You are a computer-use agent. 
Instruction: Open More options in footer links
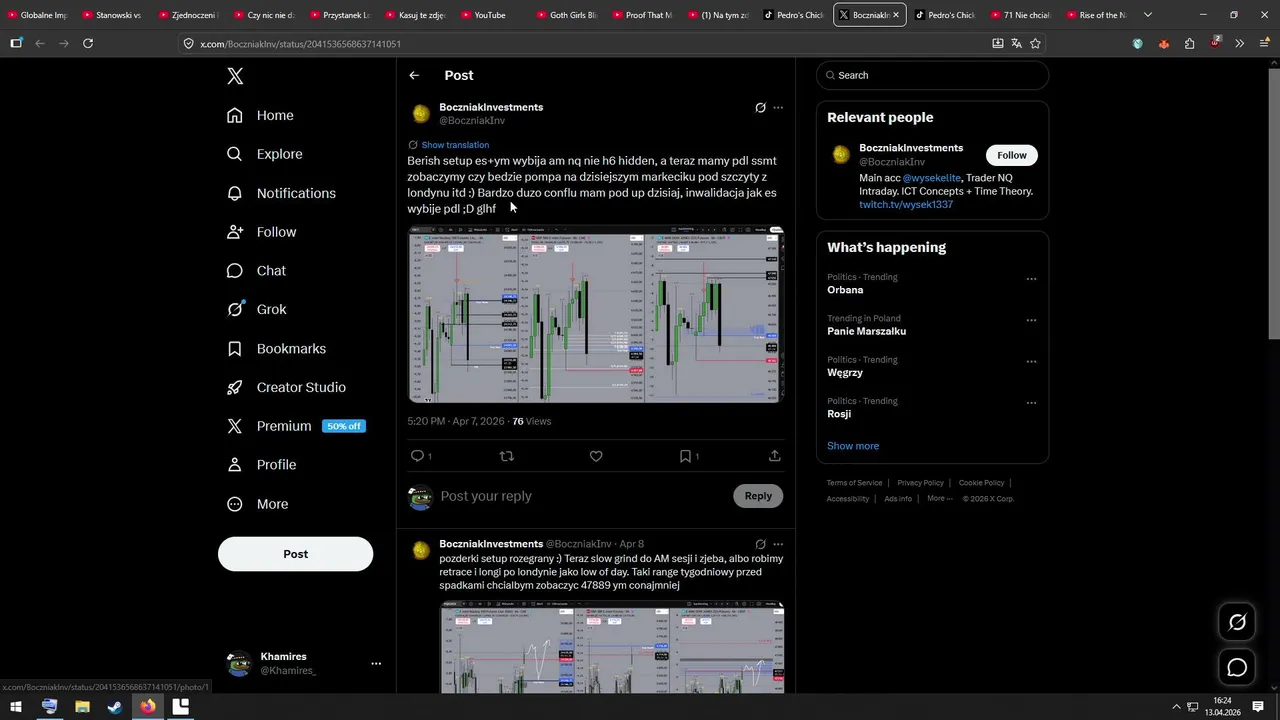click(x=939, y=498)
